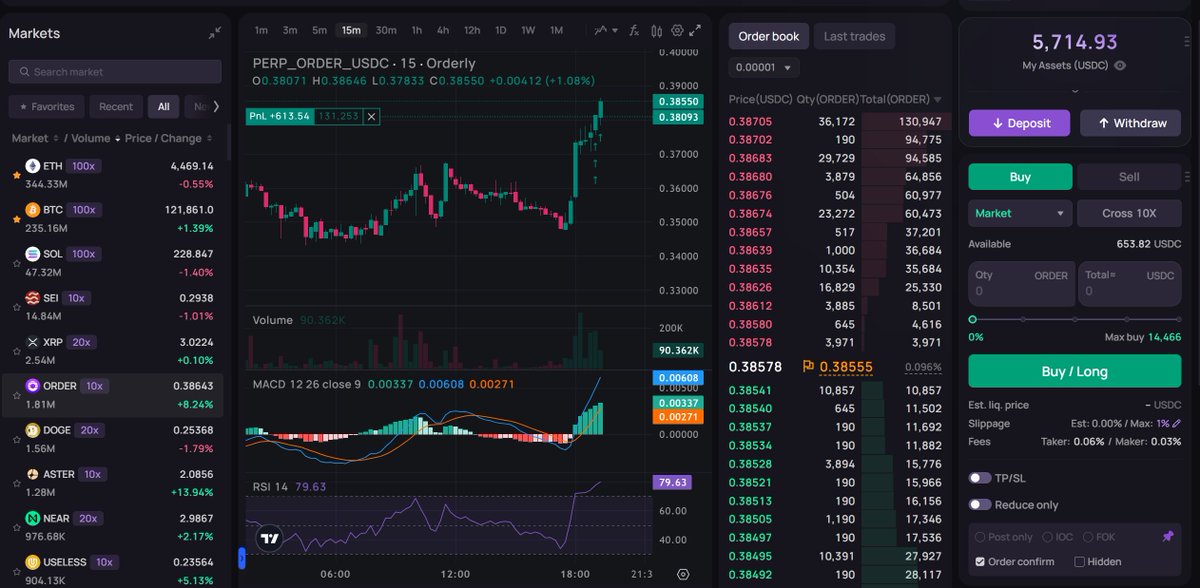
Task: Switch to the Last trades tab
Action: pyautogui.click(x=854, y=36)
